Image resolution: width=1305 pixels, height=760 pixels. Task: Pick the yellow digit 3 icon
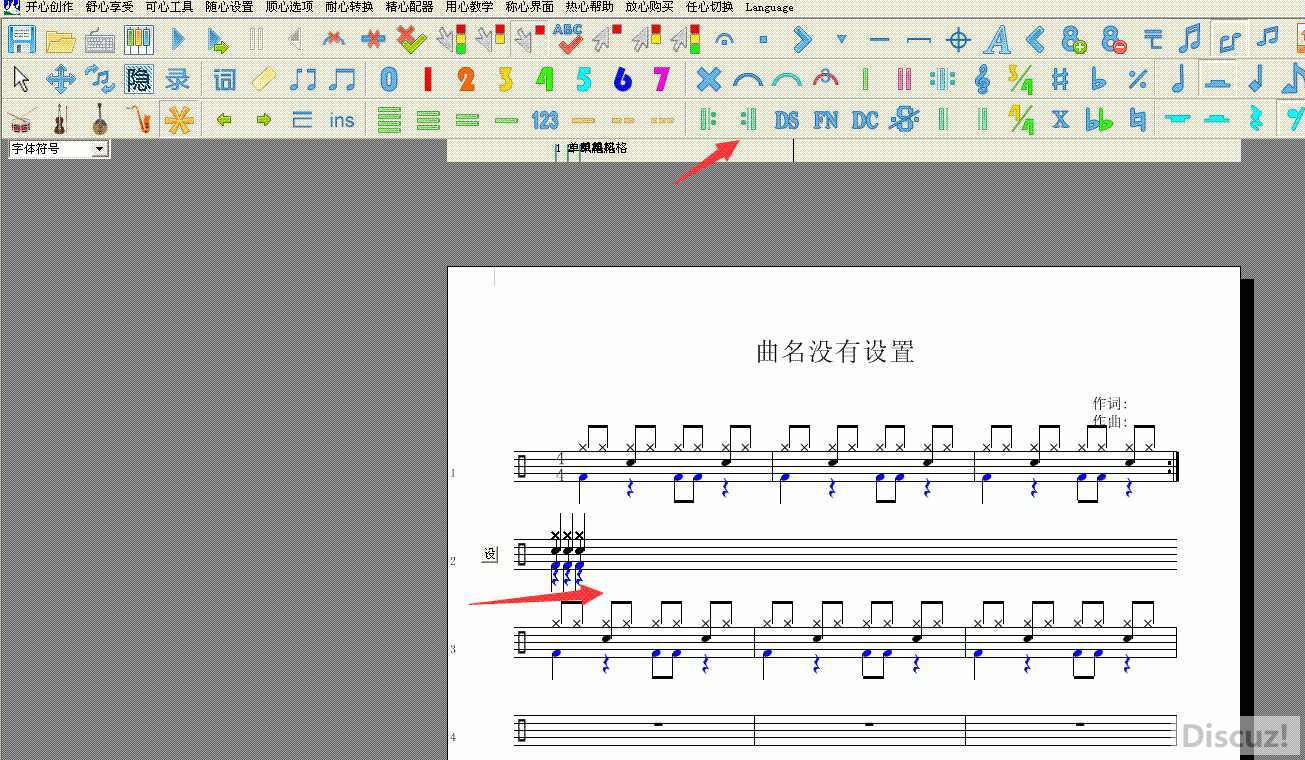click(506, 79)
